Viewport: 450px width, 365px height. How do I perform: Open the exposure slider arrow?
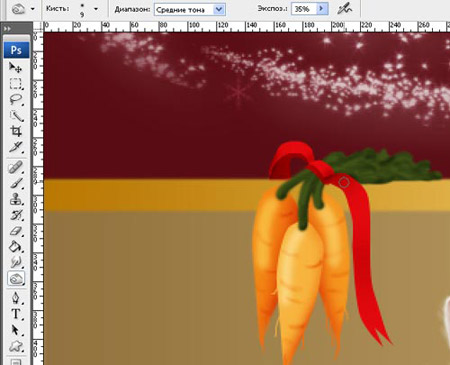click(x=322, y=9)
